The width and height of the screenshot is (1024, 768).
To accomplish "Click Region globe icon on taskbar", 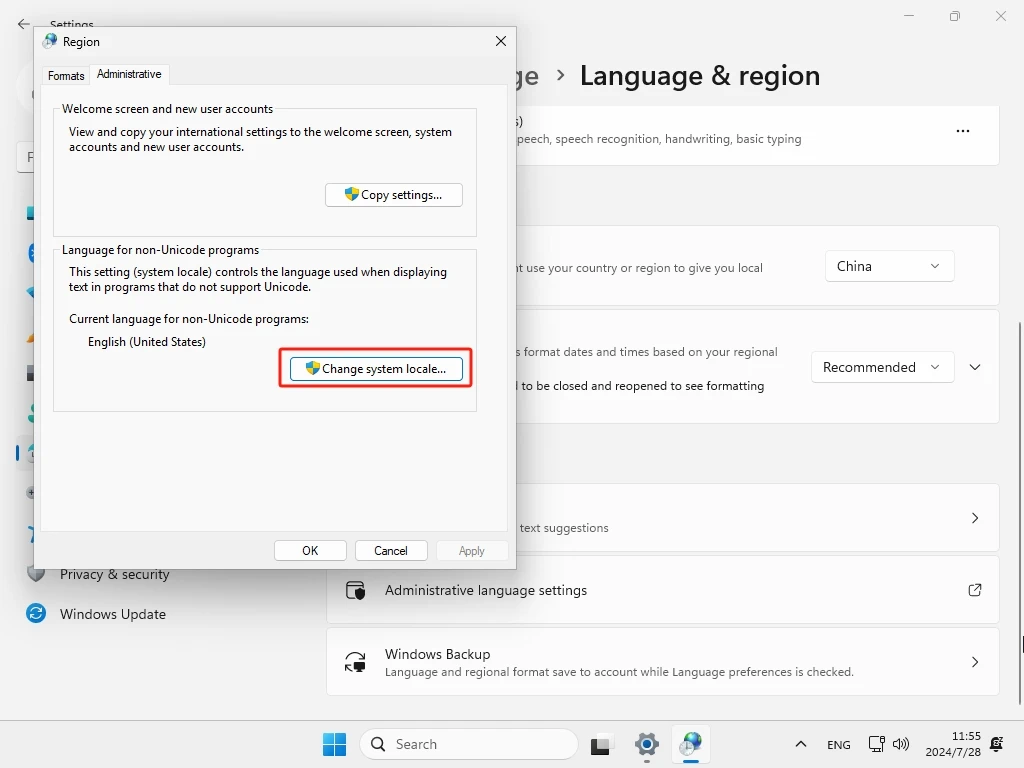I will pyautogui.click(x=691, y=744).
